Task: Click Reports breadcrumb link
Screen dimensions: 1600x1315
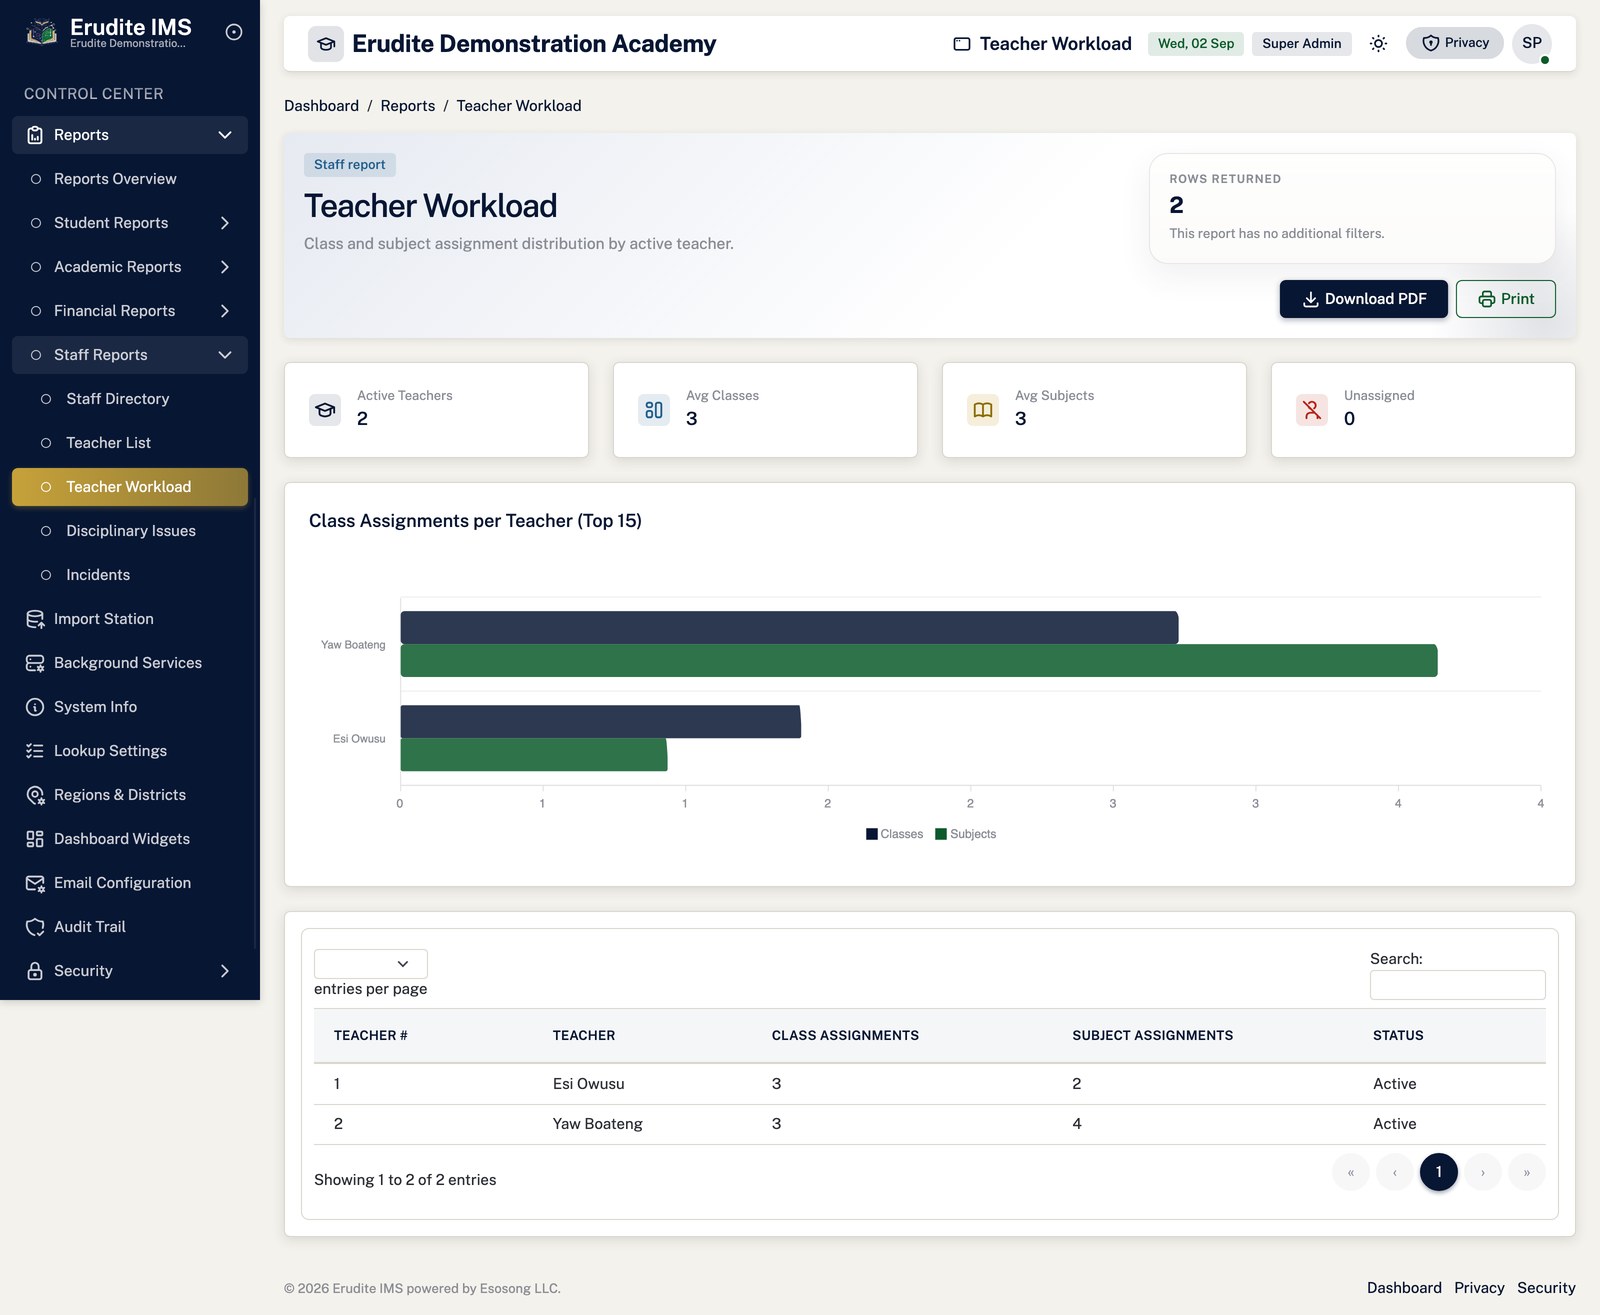Action: click(408, 106)
